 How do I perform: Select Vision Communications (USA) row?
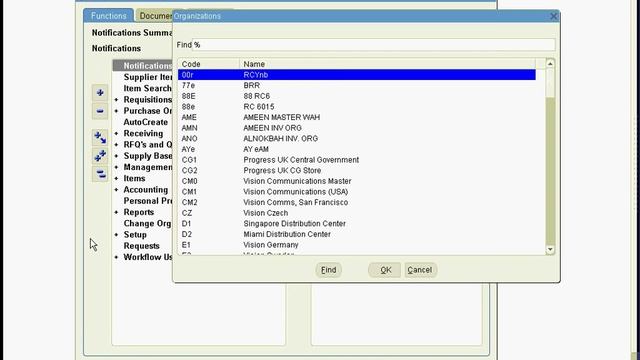tap(357, 191)
